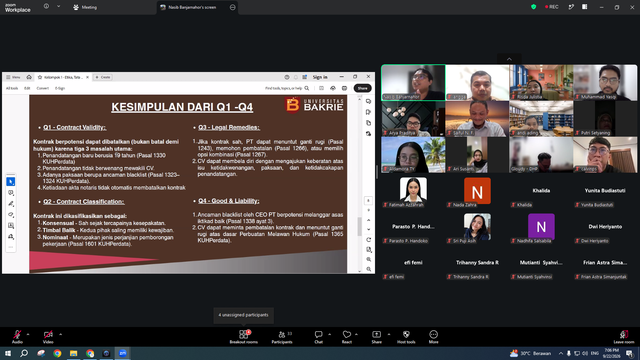
Task: Click the zoom out magnifier icon at the bottom
Action: (369, 269)
